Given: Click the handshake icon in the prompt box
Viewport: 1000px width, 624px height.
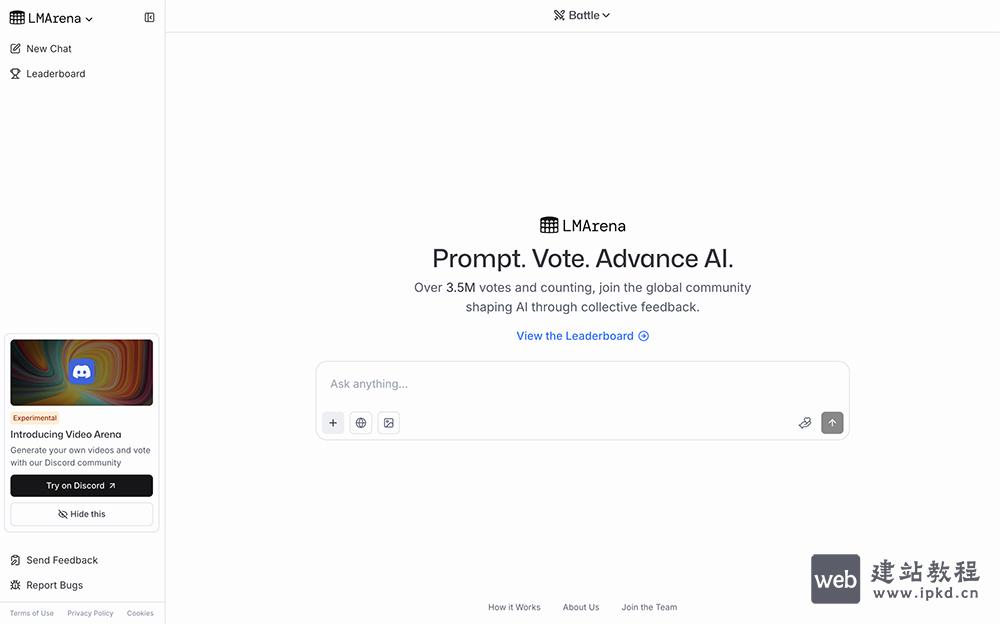Looking at the screenshot, I should tap(805, 423).
